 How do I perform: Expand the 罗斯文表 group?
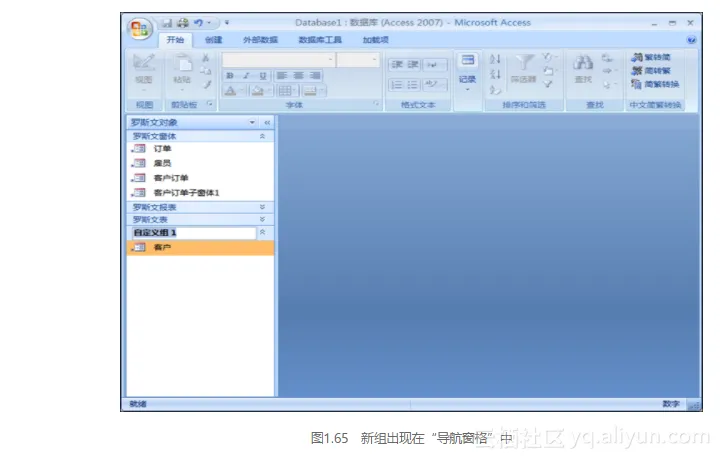[262, 219]
